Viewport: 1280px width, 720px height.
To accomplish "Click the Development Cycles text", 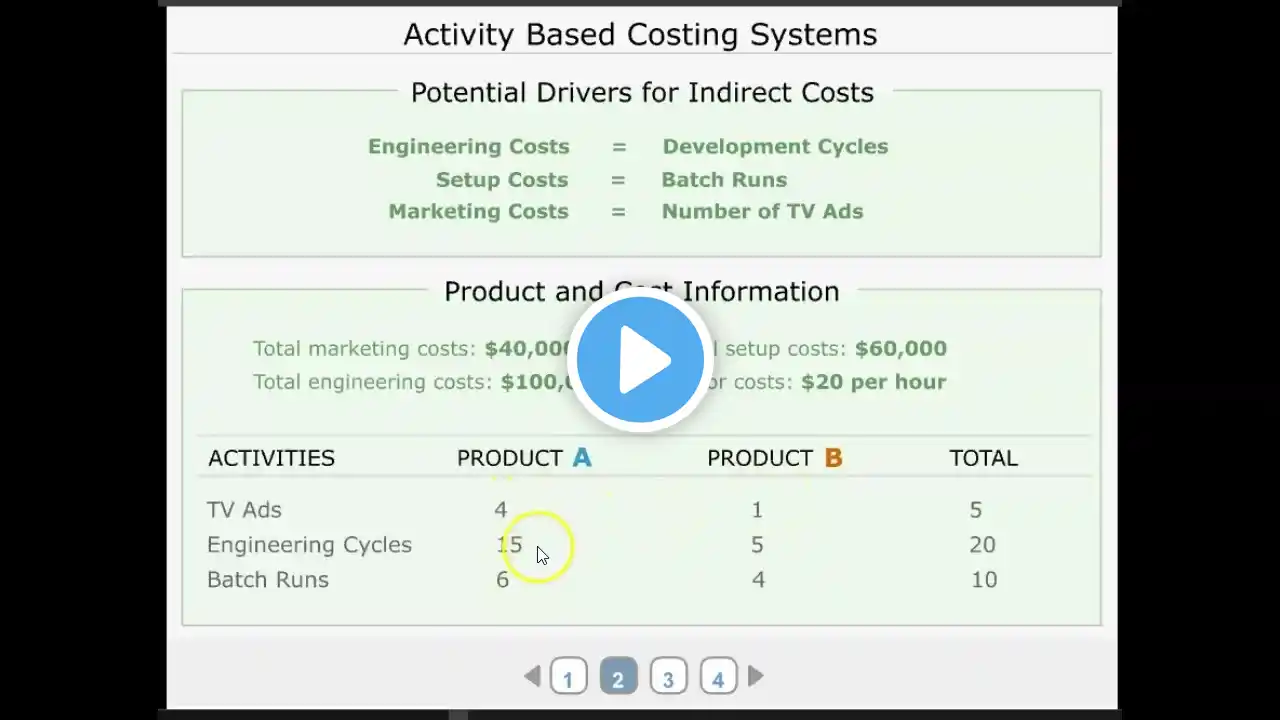I will (x=775, y=146).
